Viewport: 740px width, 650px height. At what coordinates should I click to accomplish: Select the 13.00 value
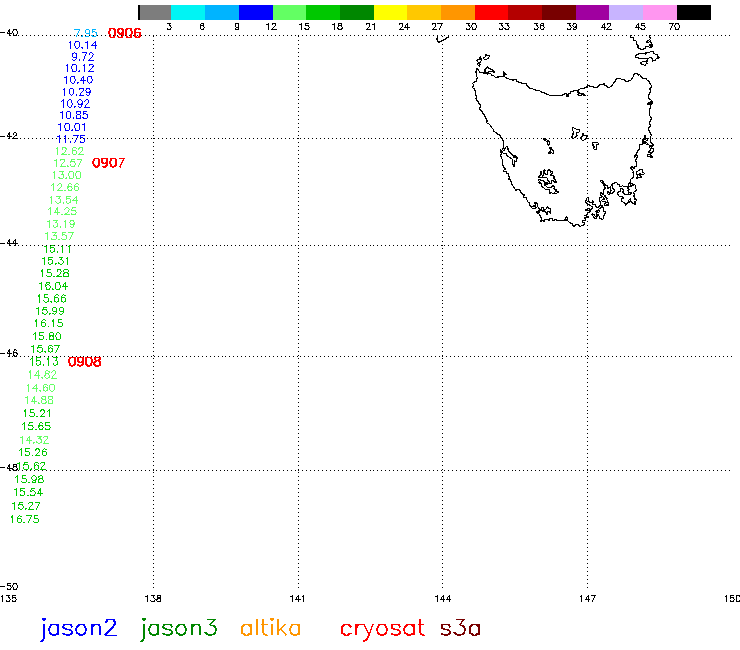pyautogui.click(x=67, y=175)
